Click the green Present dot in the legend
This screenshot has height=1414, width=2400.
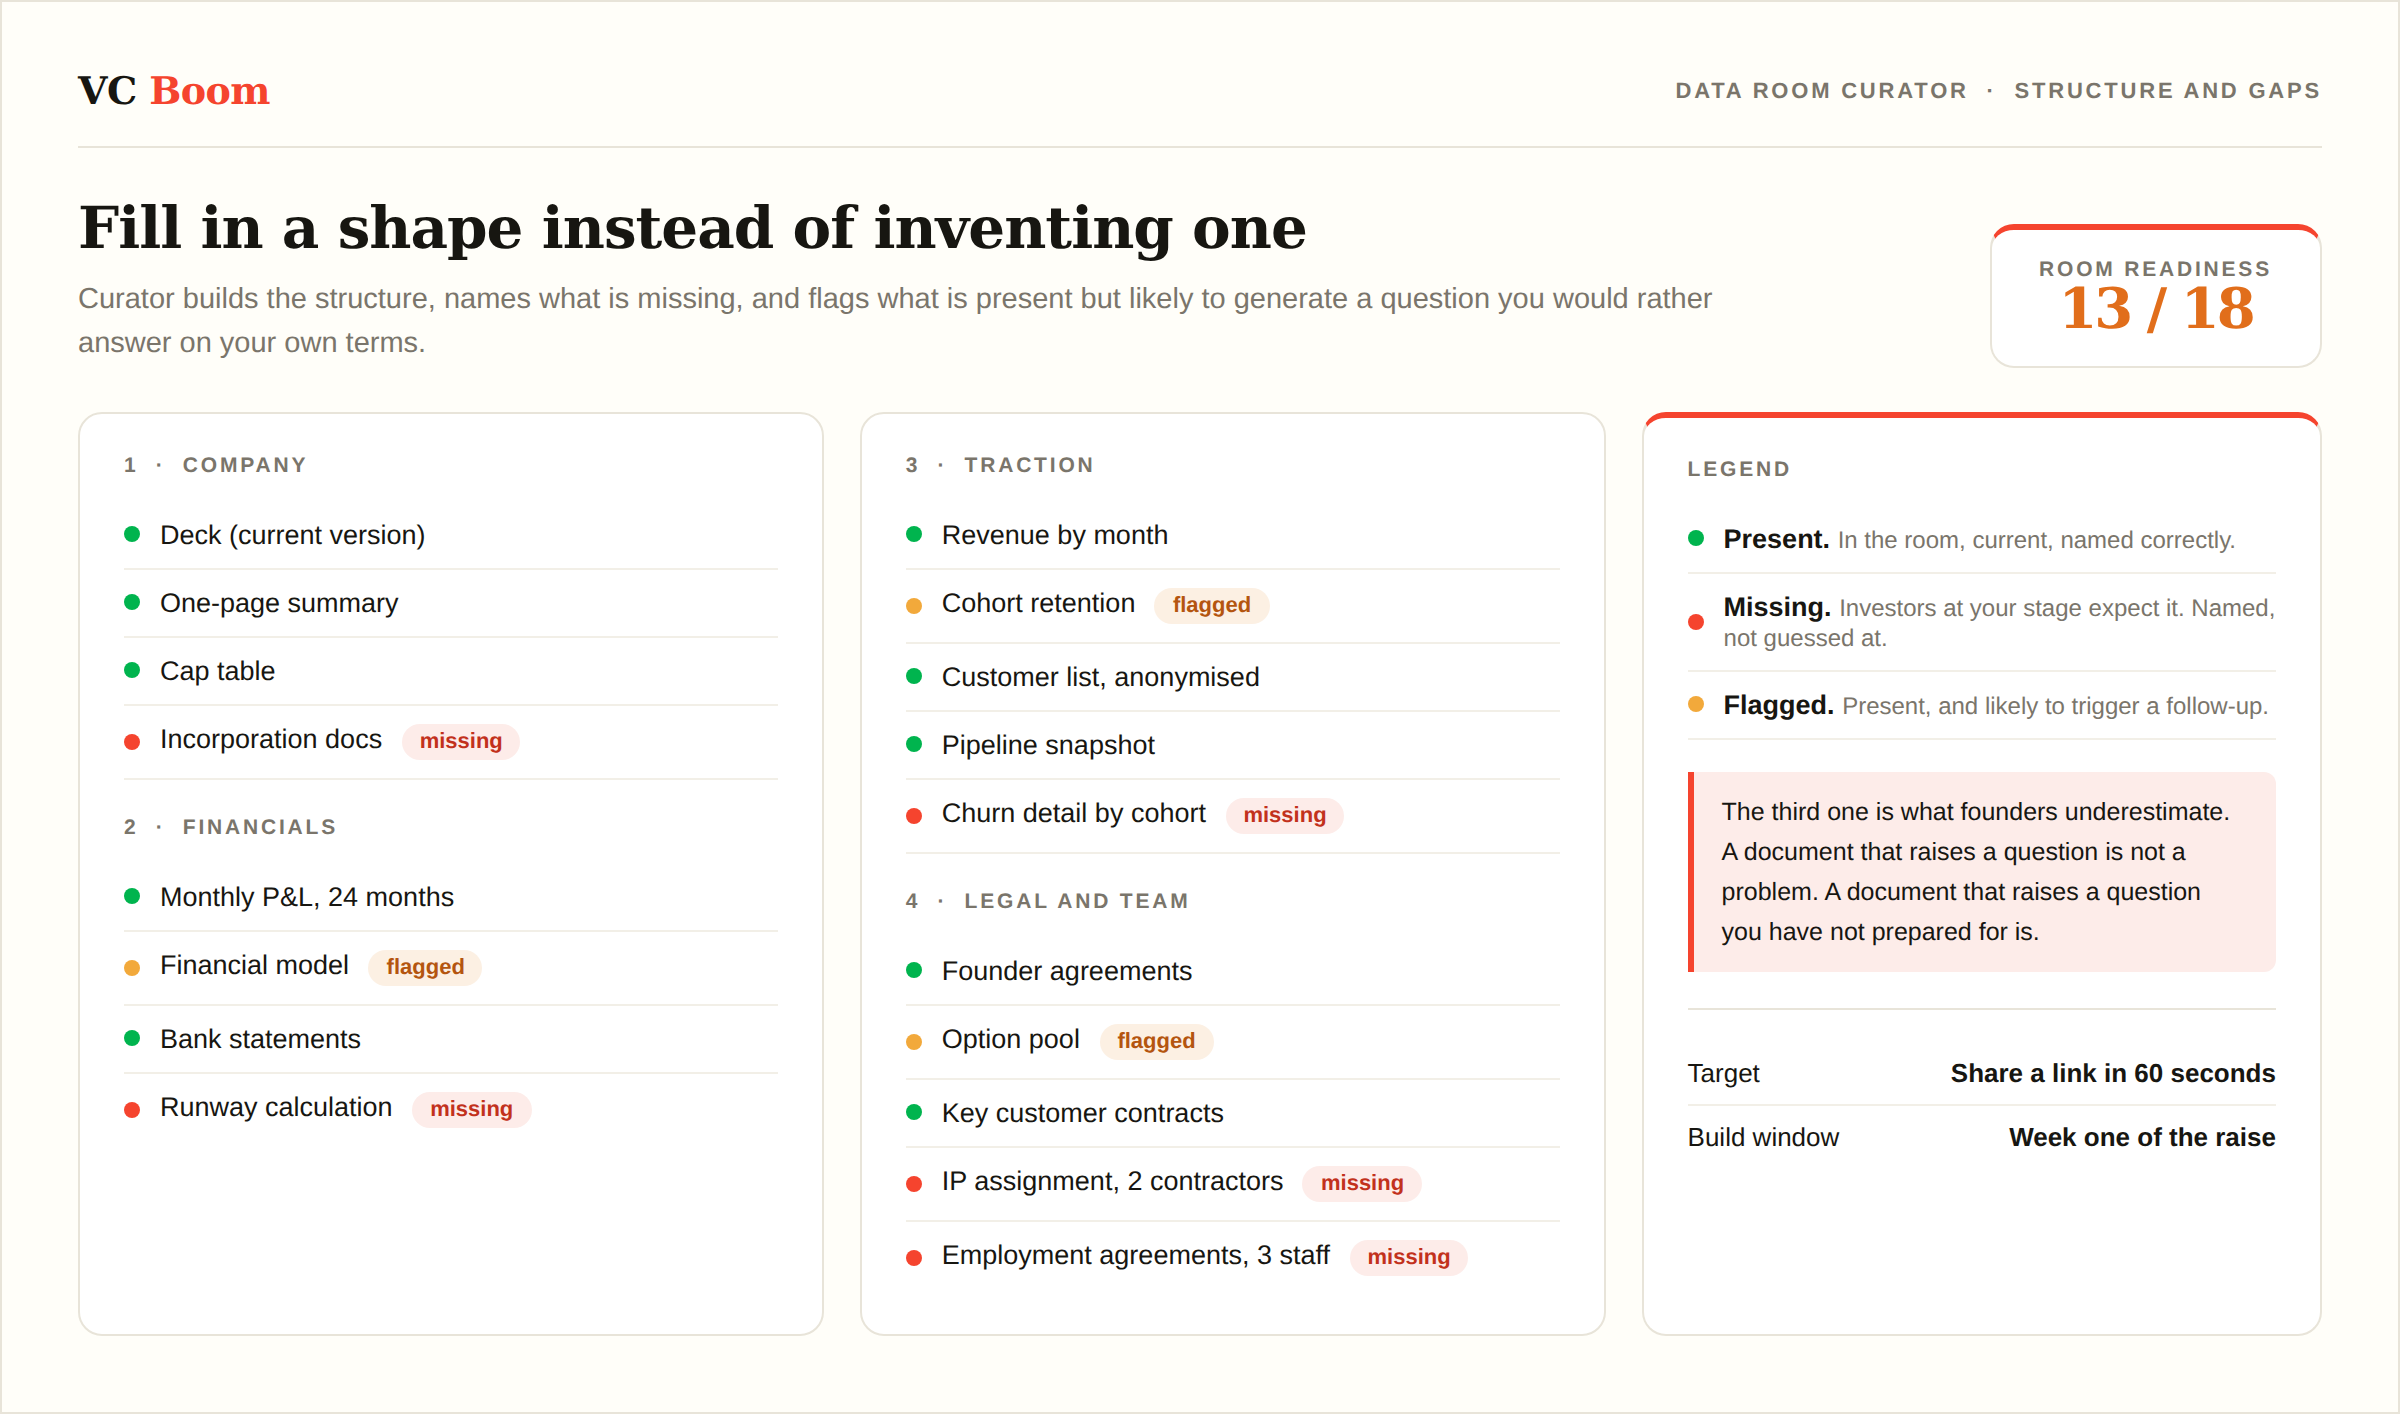[1696, 538]
